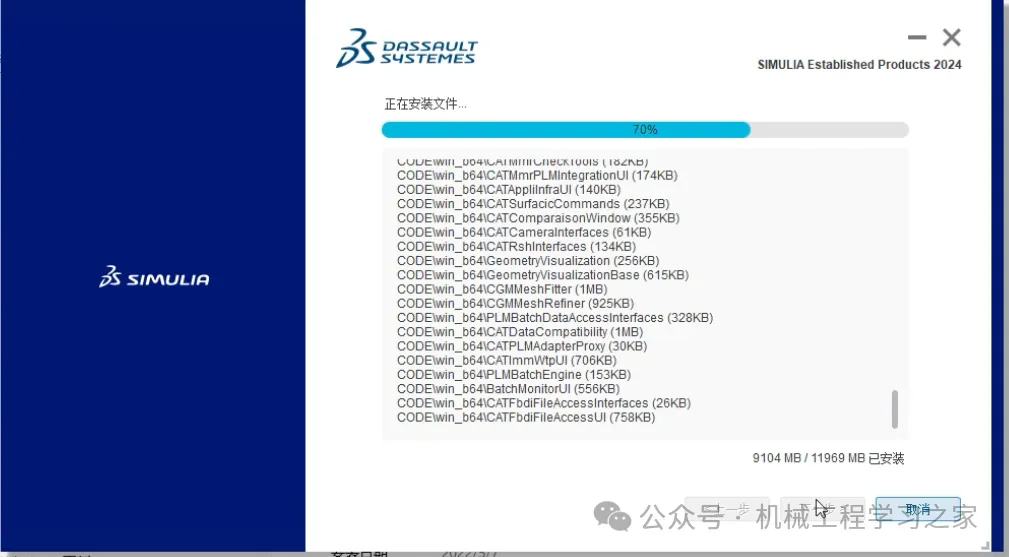Select the CATDataCompatibility (1MB) line
This screenshot has height=557, width=1009.
coord(521,332)
